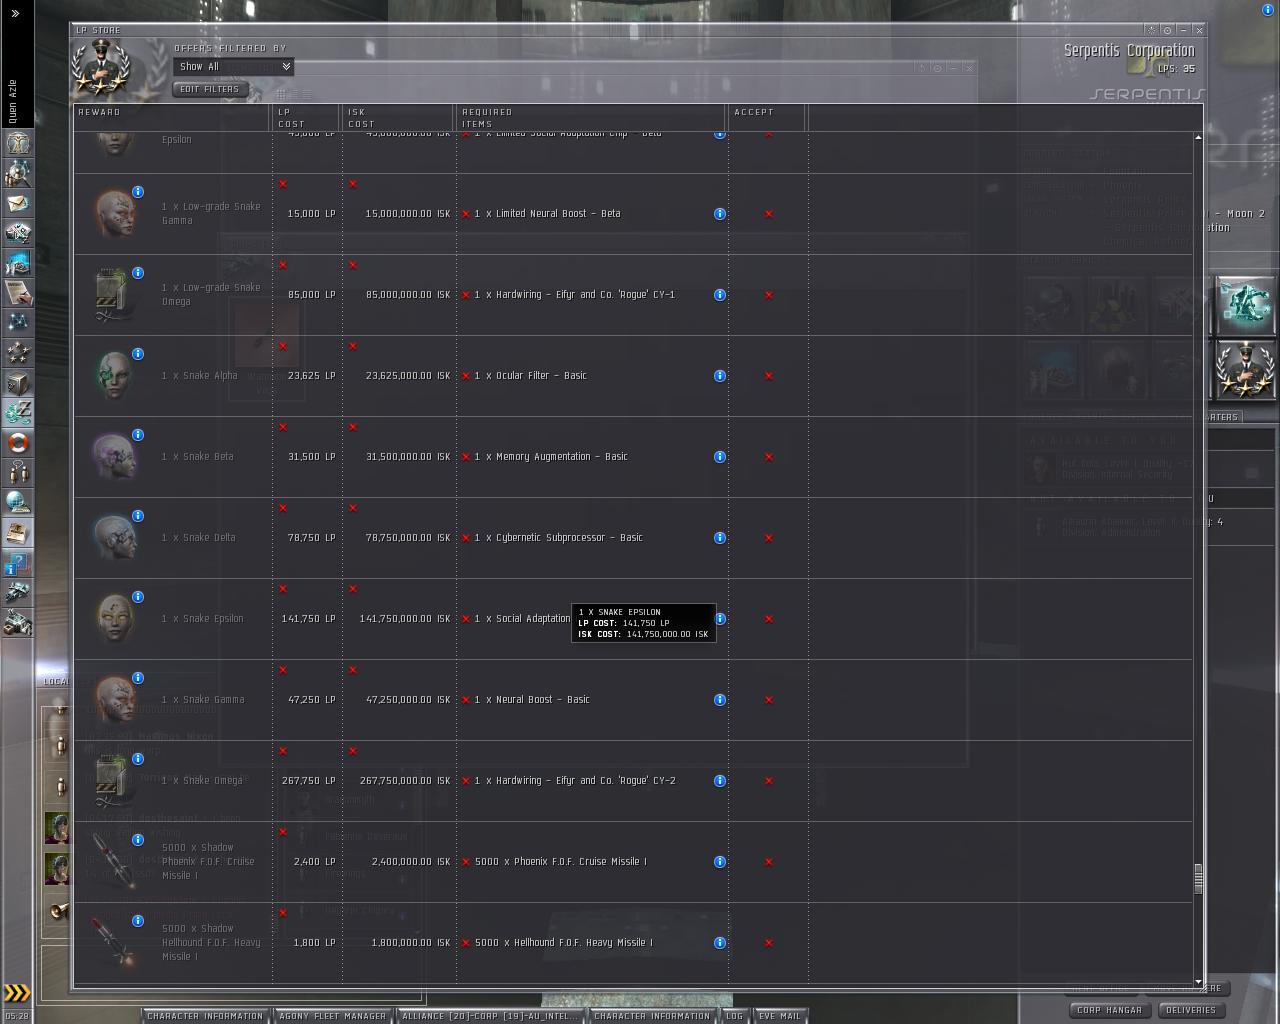
Task: Open the Assets cube icon
Action: point(18,383)
